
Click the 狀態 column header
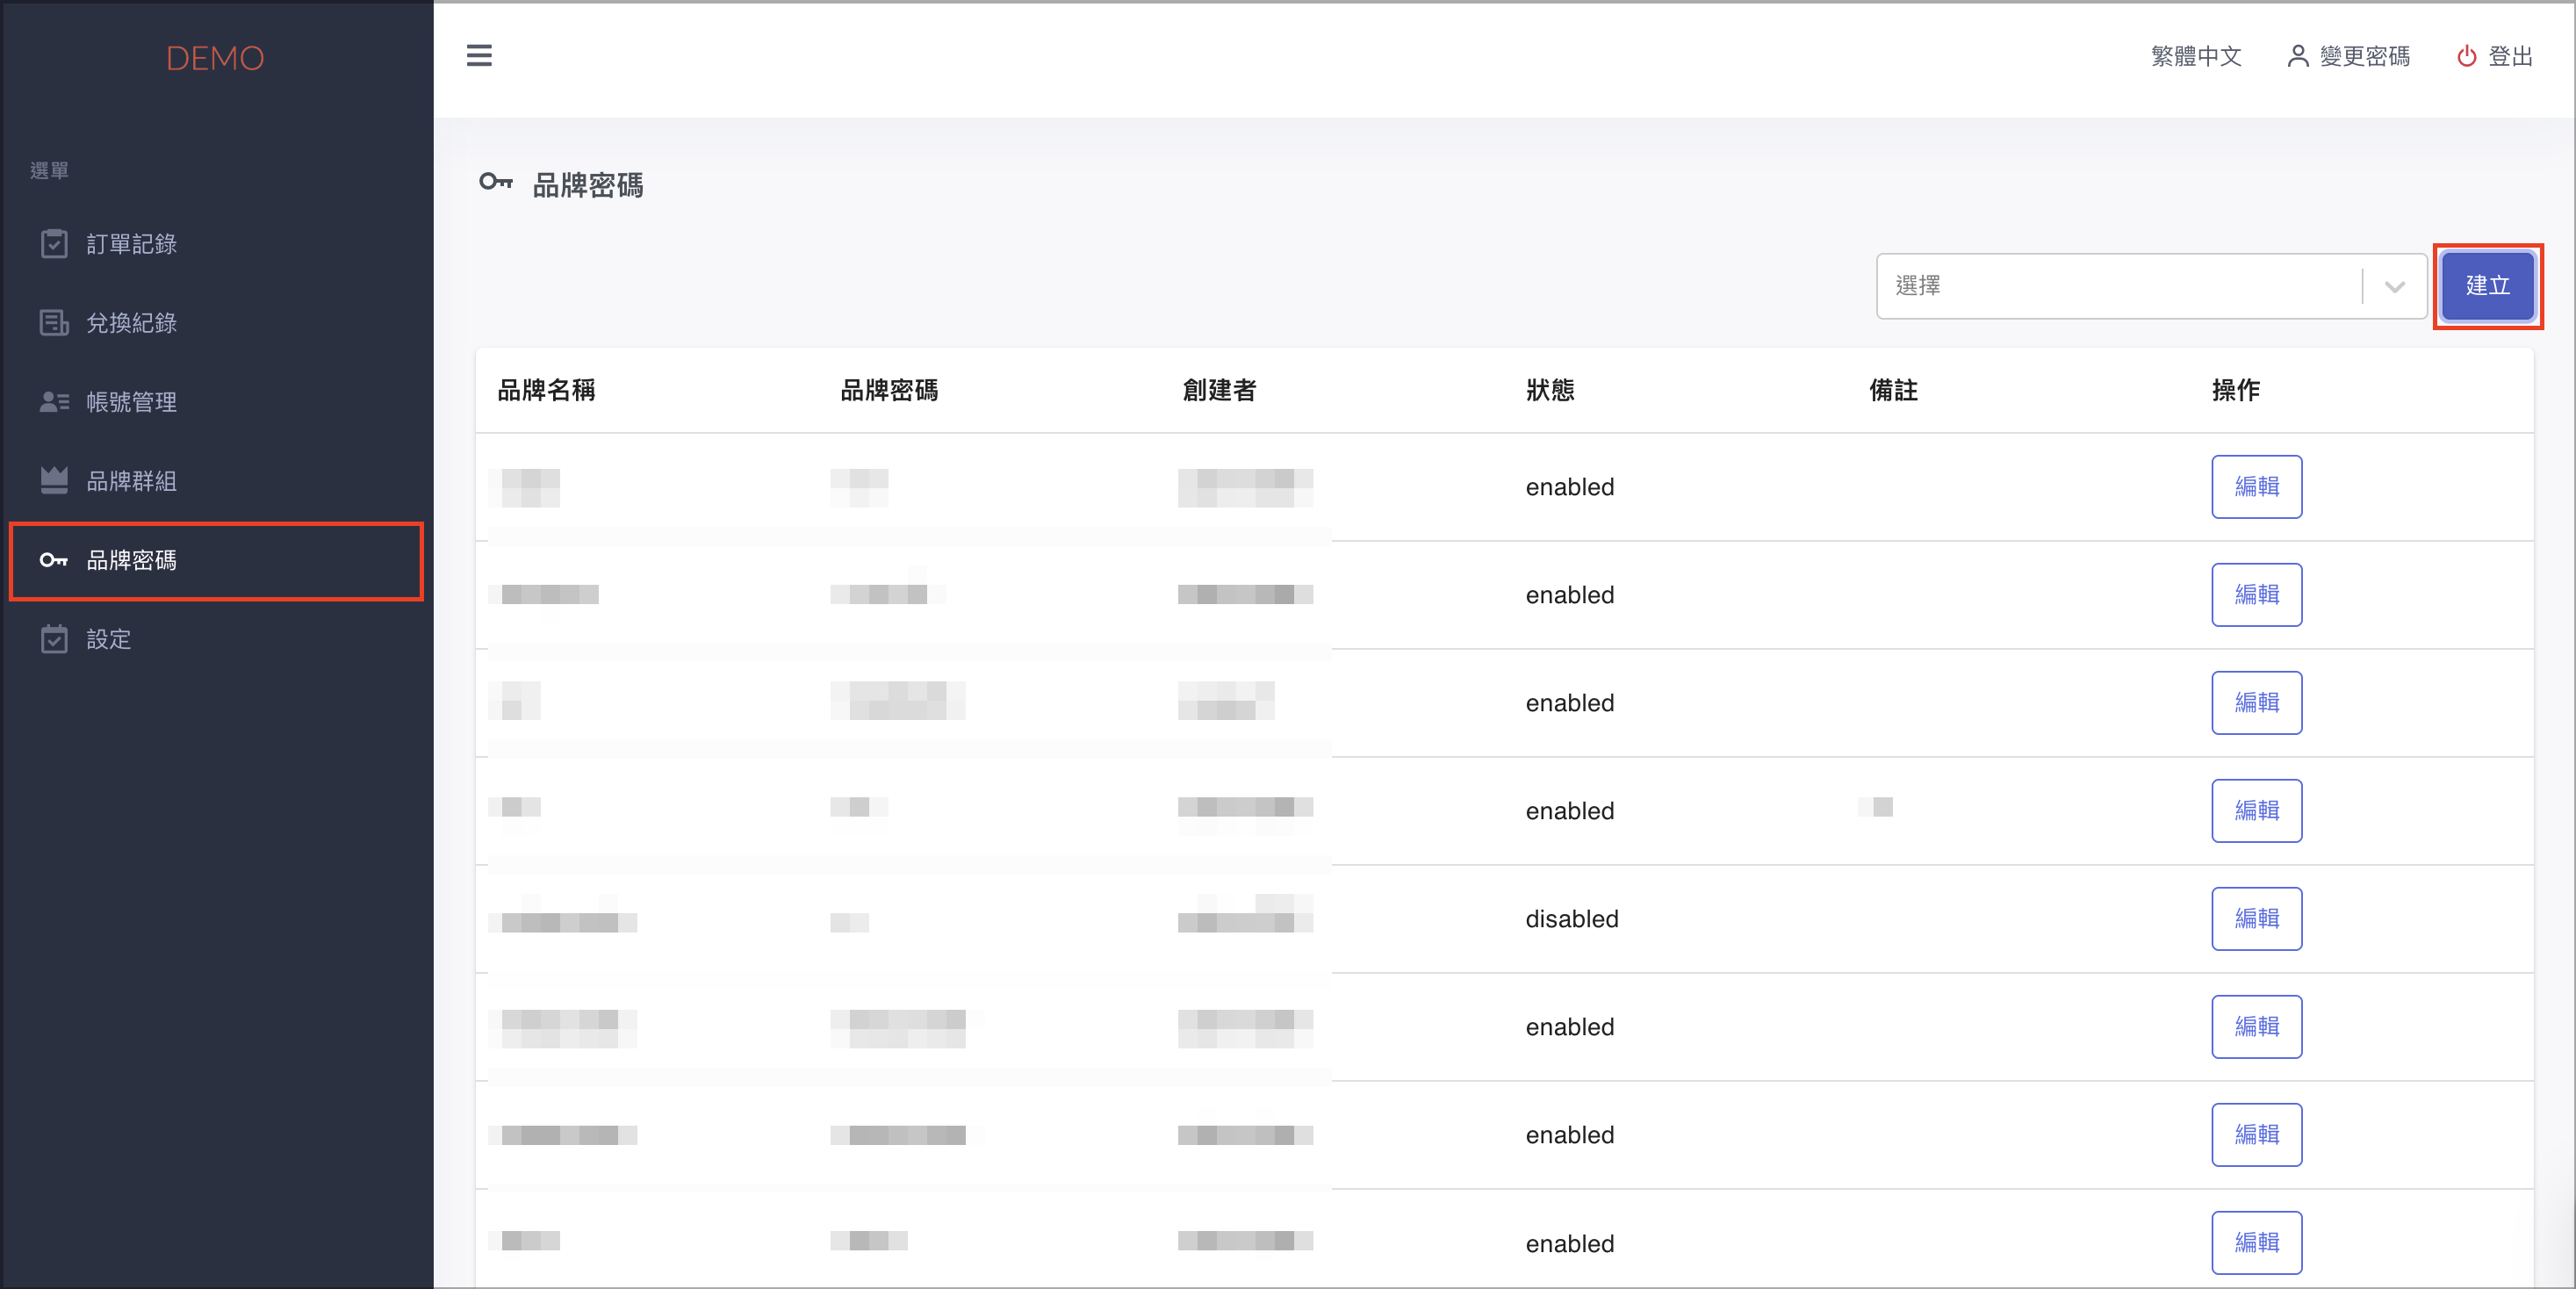[1550, 390]
